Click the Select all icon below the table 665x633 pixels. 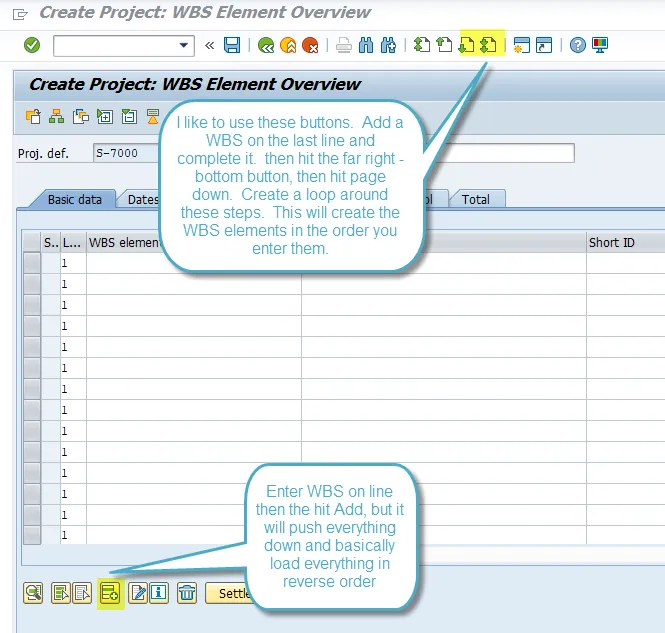point(60,593)
